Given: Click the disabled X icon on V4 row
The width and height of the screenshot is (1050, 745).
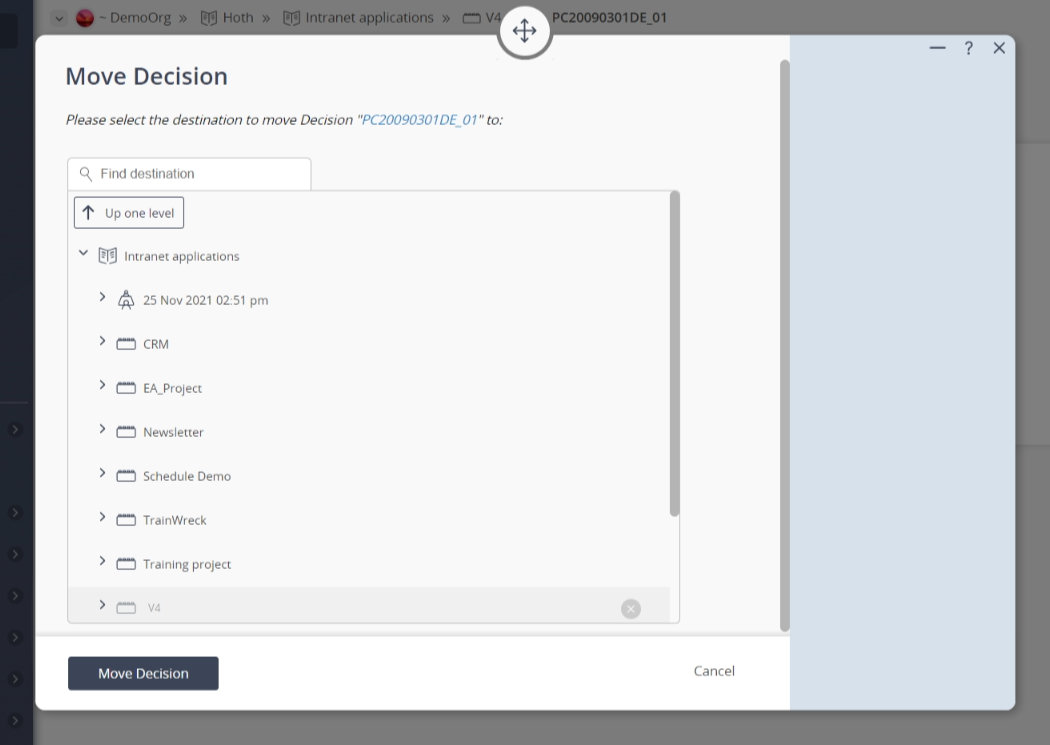Looking at the screenshot, I should 631,608.
